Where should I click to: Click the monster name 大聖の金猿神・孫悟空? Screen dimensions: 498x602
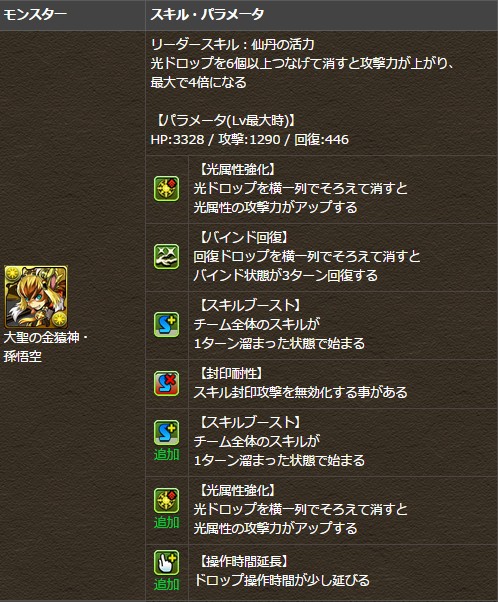pos(46,347)
